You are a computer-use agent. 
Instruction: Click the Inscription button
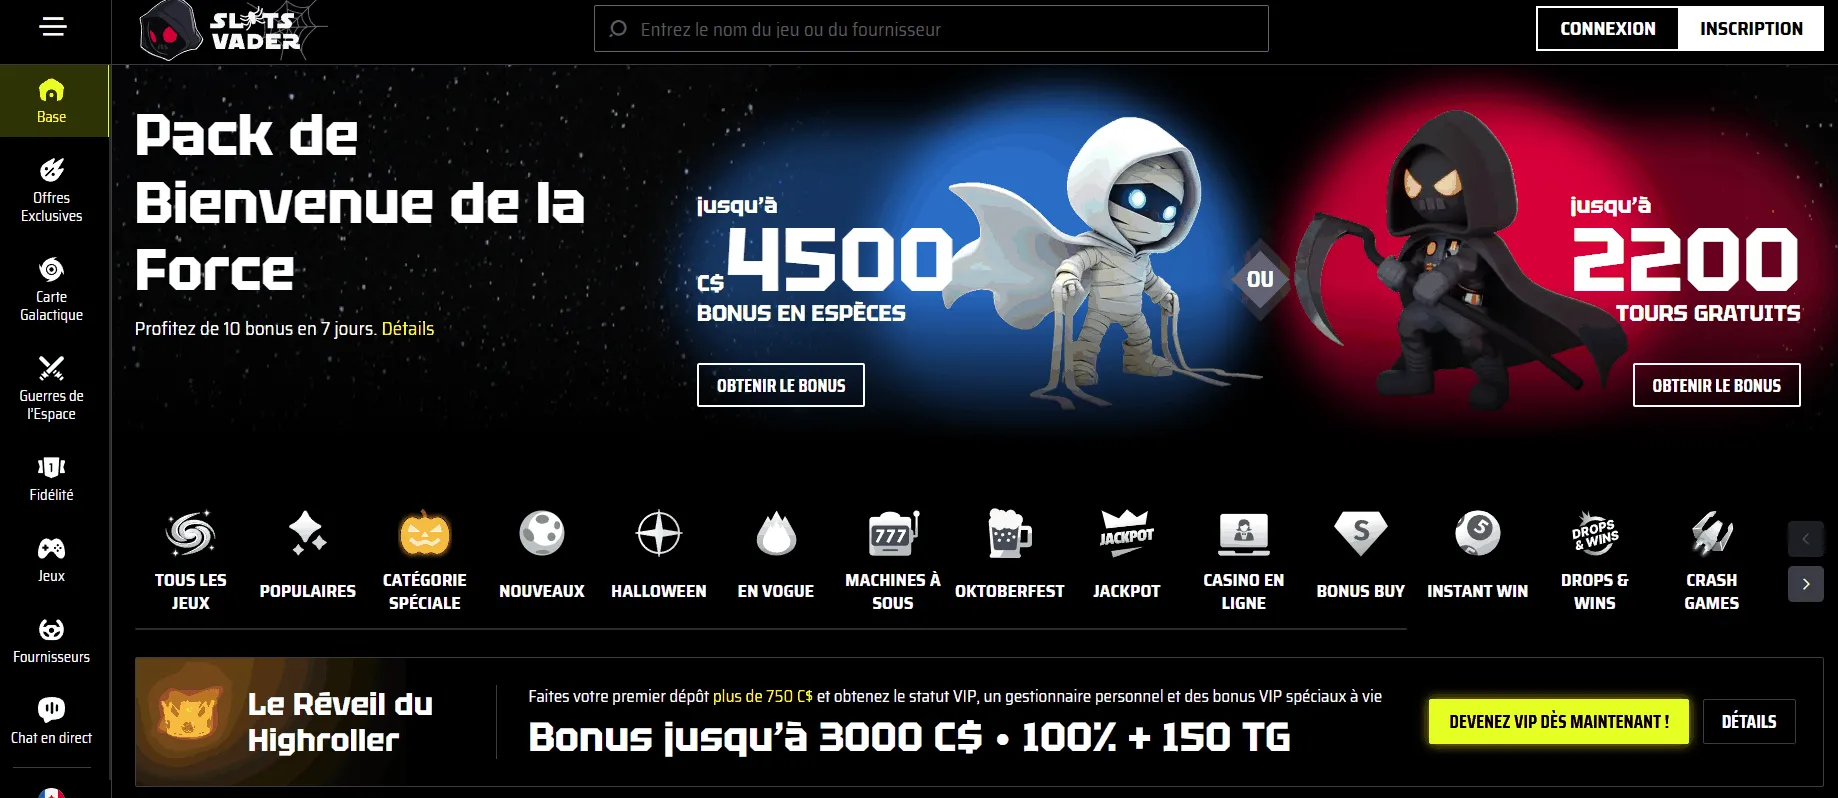click(x=1751, y=29)
